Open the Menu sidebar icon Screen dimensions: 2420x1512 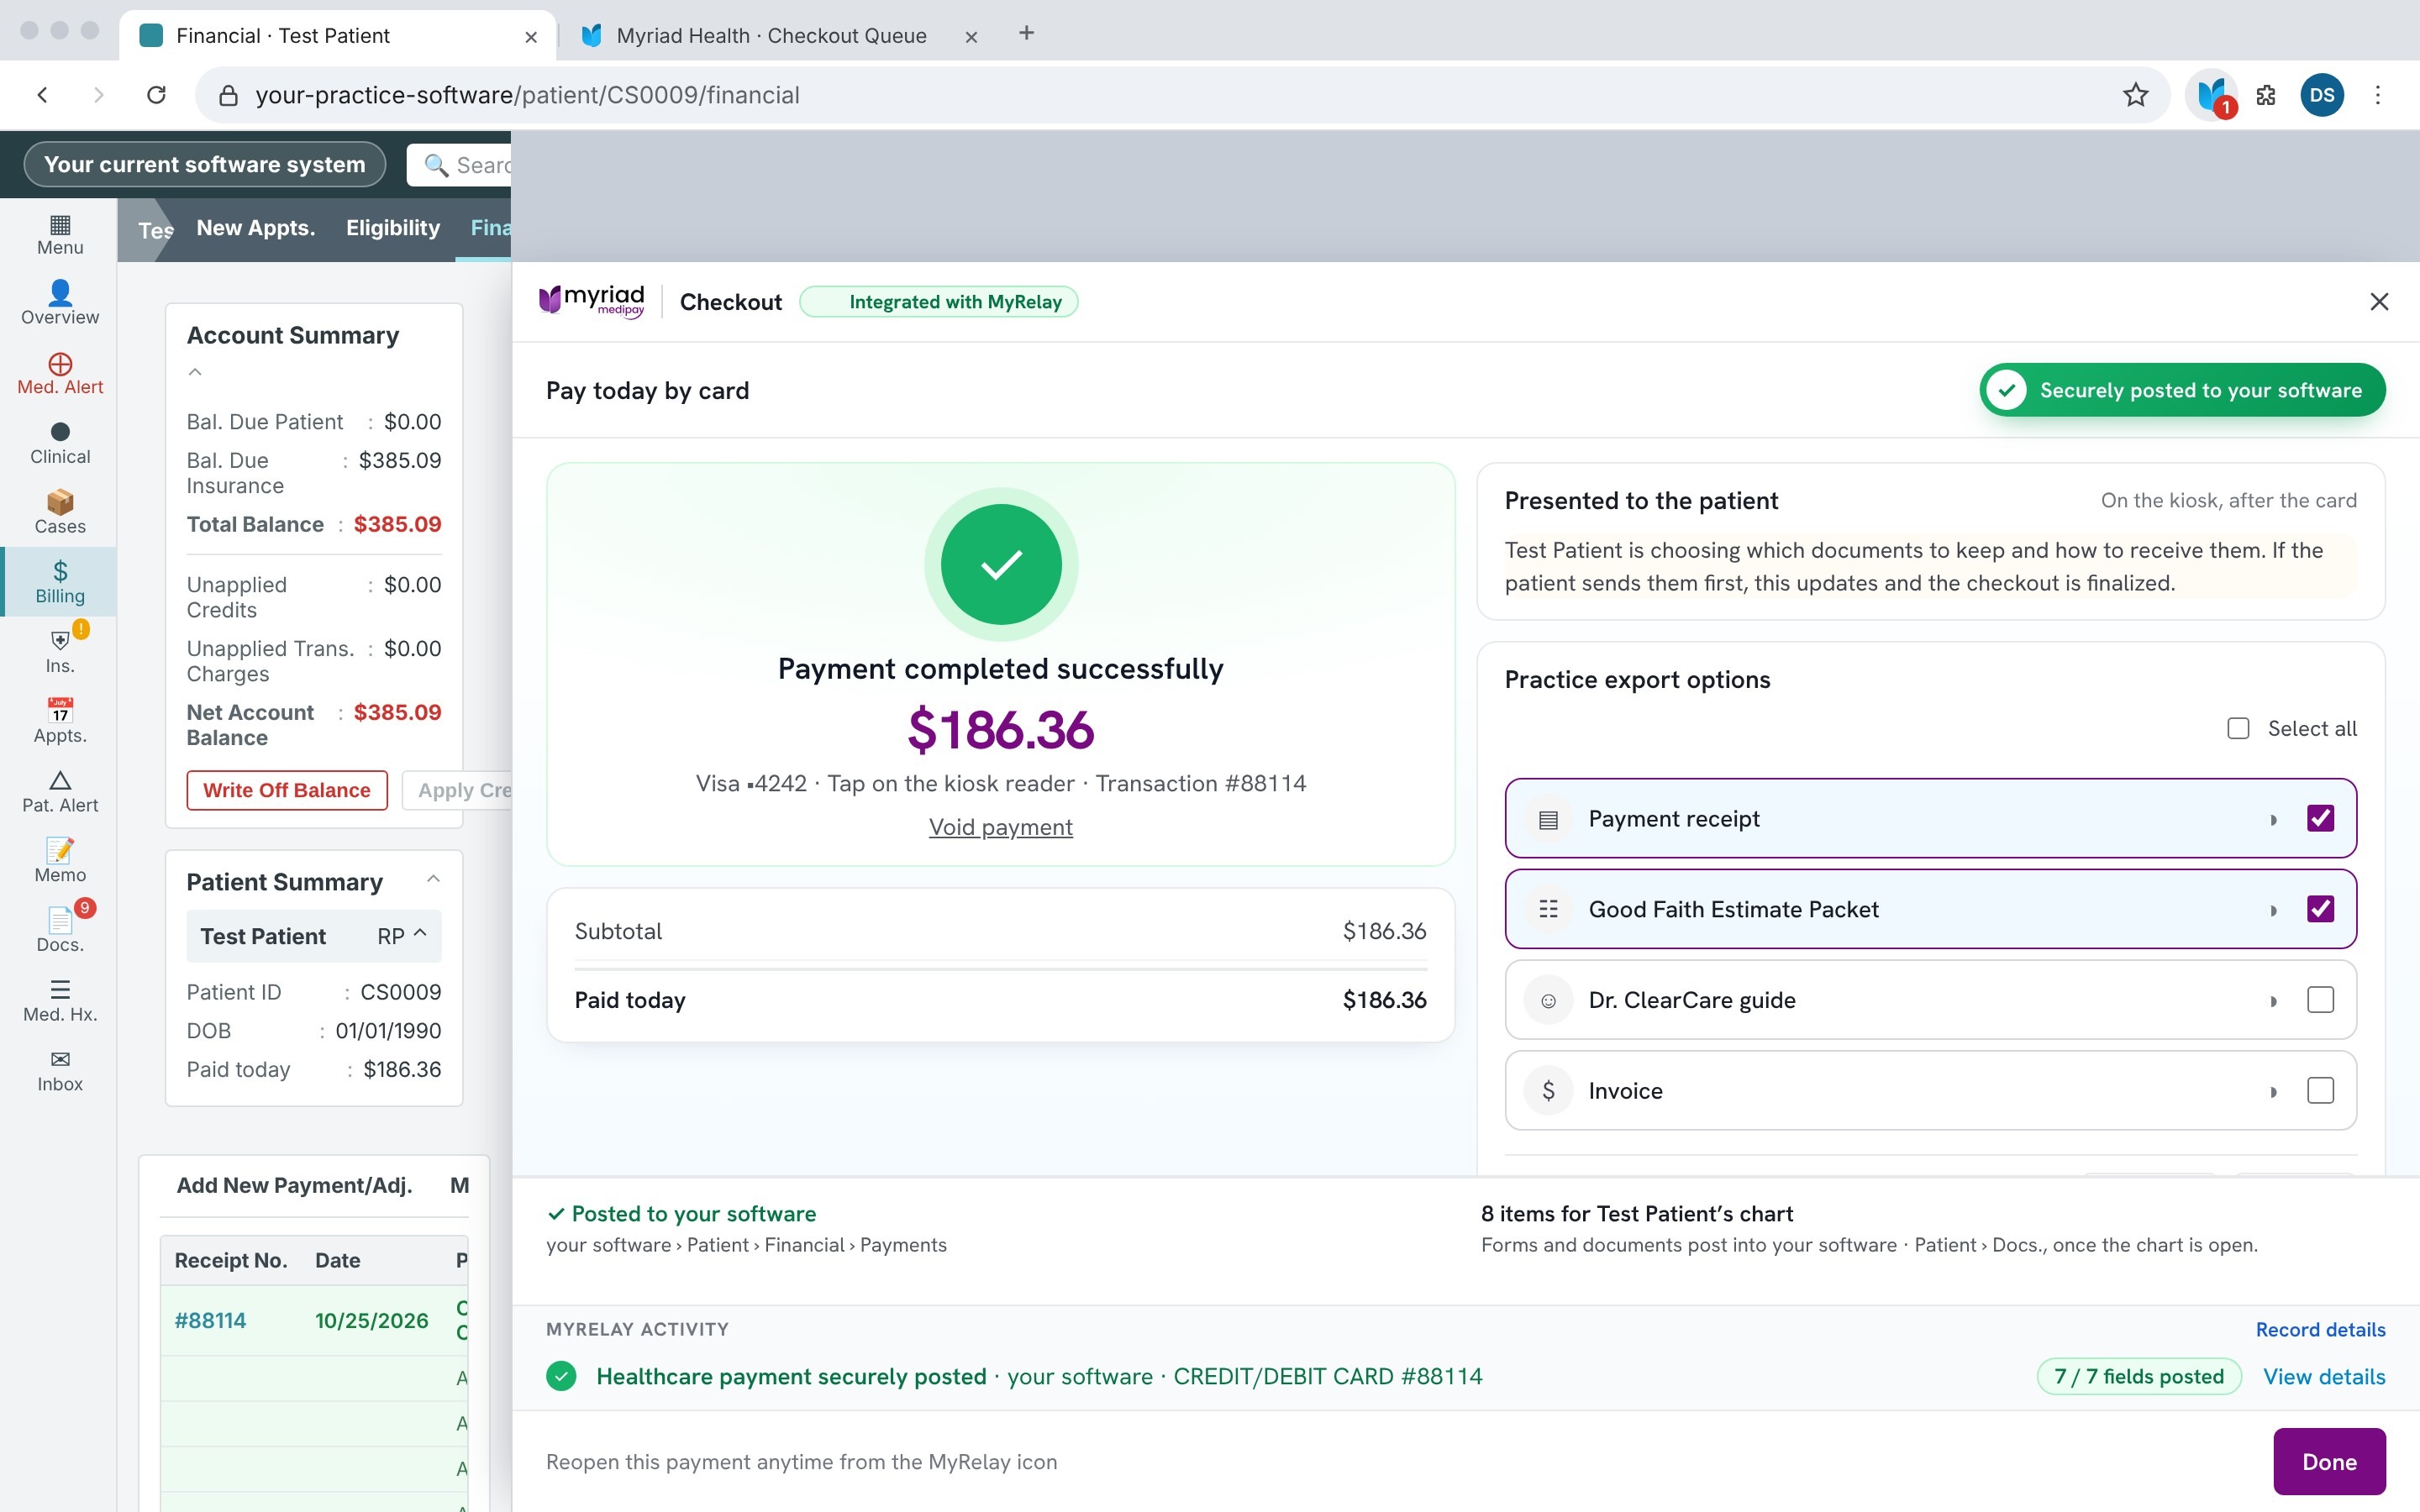[x=60, y=235]
